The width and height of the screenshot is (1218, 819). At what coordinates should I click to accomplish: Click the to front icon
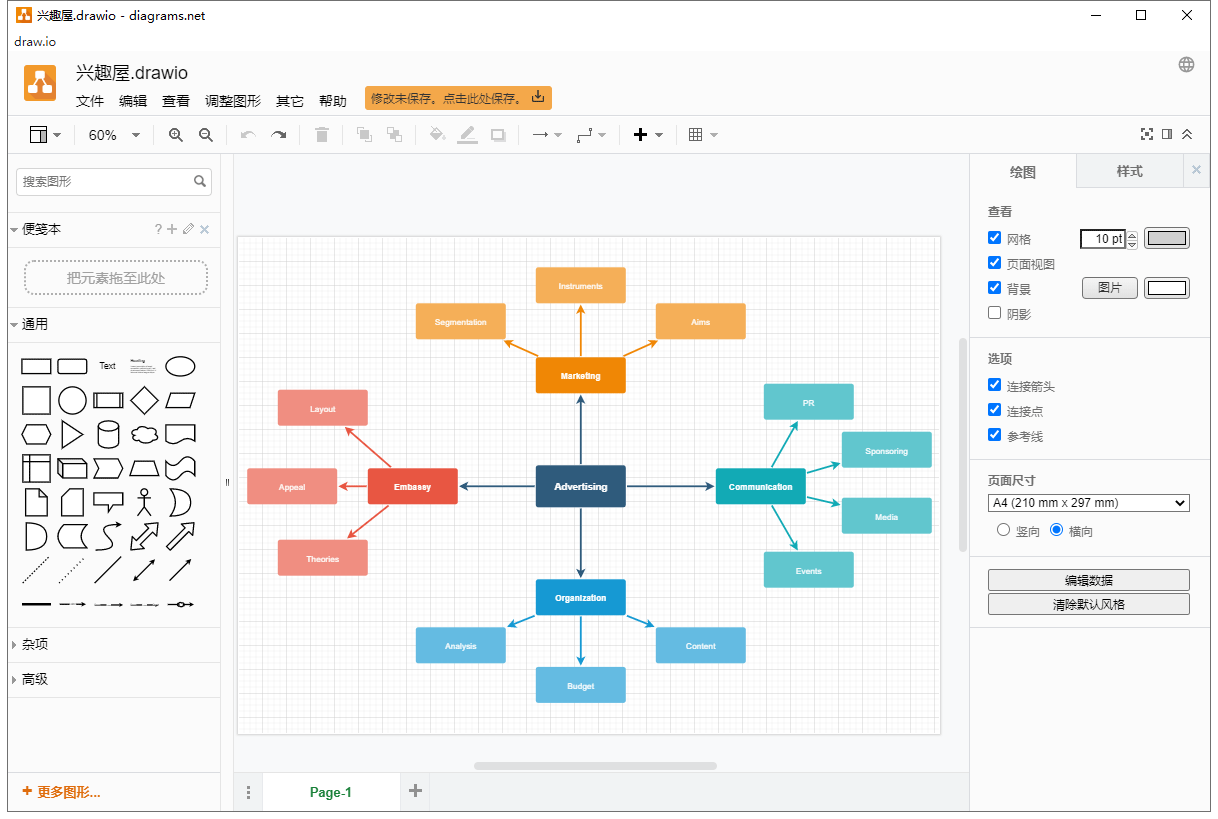click(x=364, y=135)
